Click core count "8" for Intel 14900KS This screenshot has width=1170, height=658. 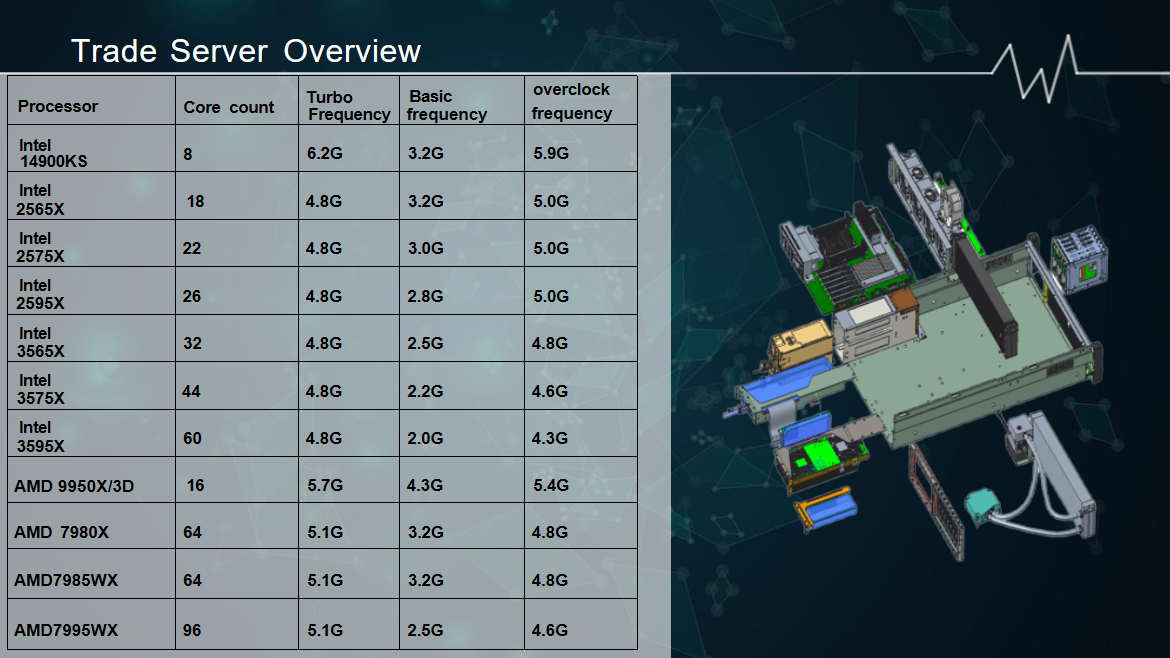[188, 154]
